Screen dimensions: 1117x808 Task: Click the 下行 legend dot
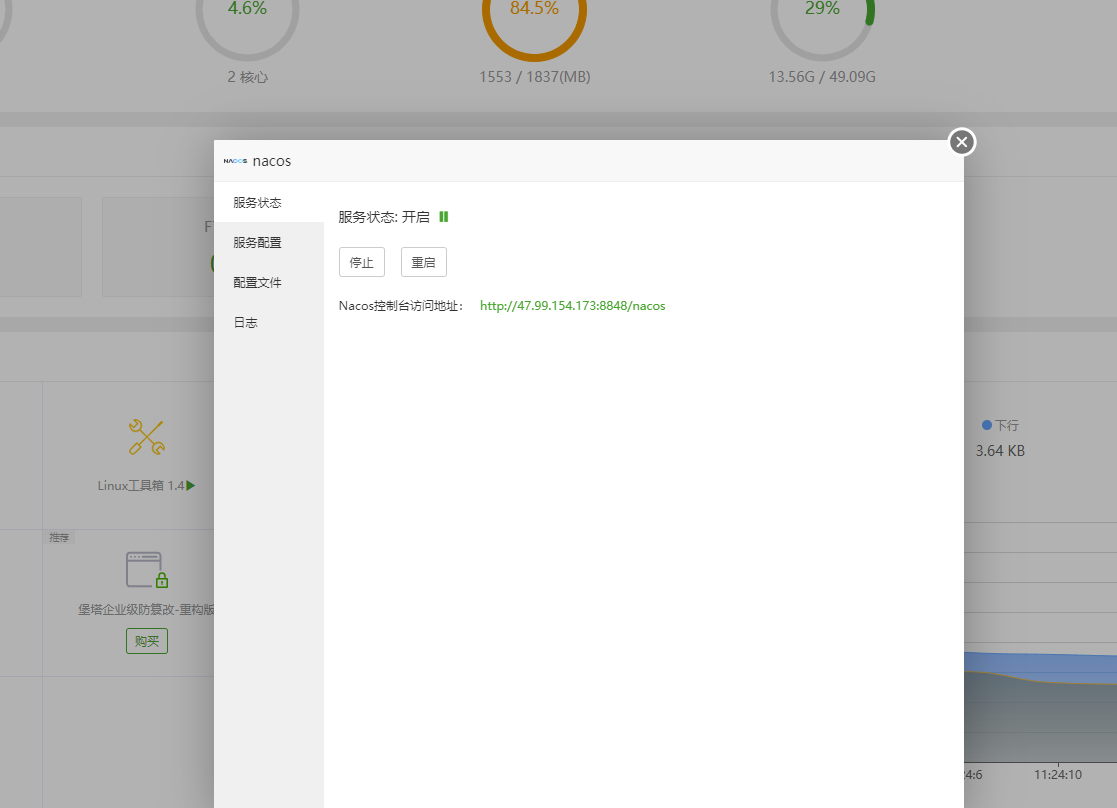(x=987, y=425)
